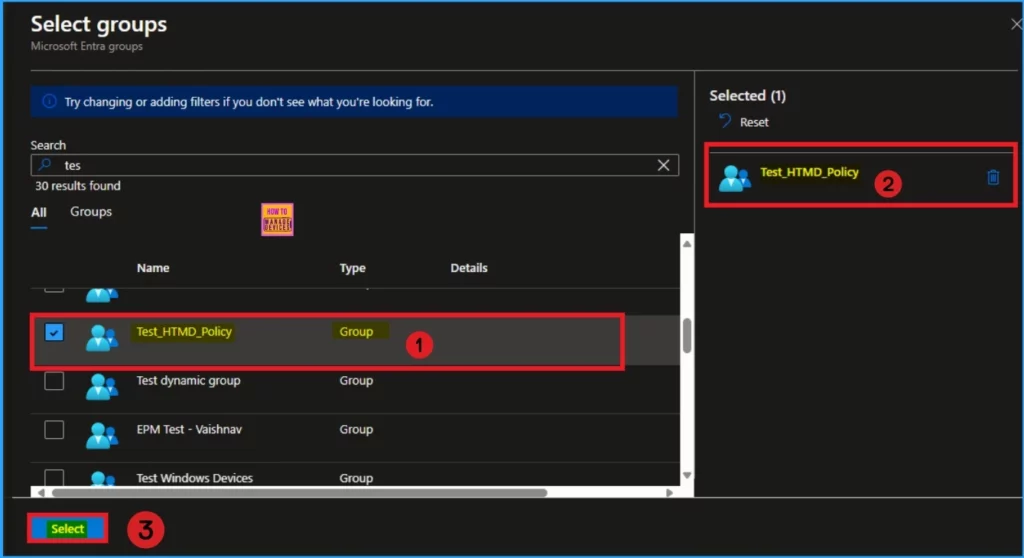Click the info icon in the filter banner
This screenshot has height=558, width=1024.
(x=49, y=101)
